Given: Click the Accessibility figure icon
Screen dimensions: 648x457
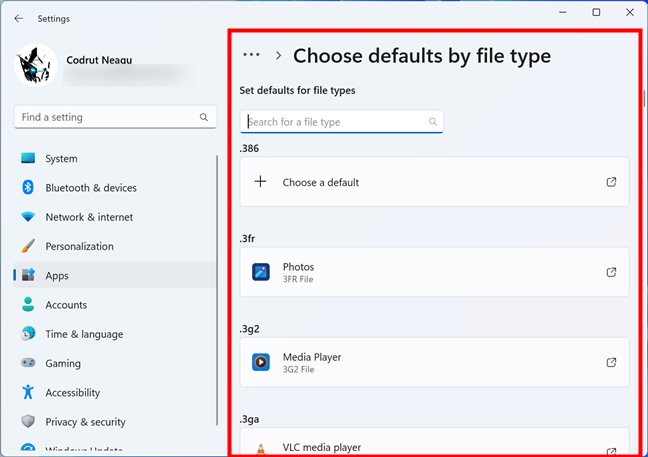Looking at the screenshot, I should [28, 393].
